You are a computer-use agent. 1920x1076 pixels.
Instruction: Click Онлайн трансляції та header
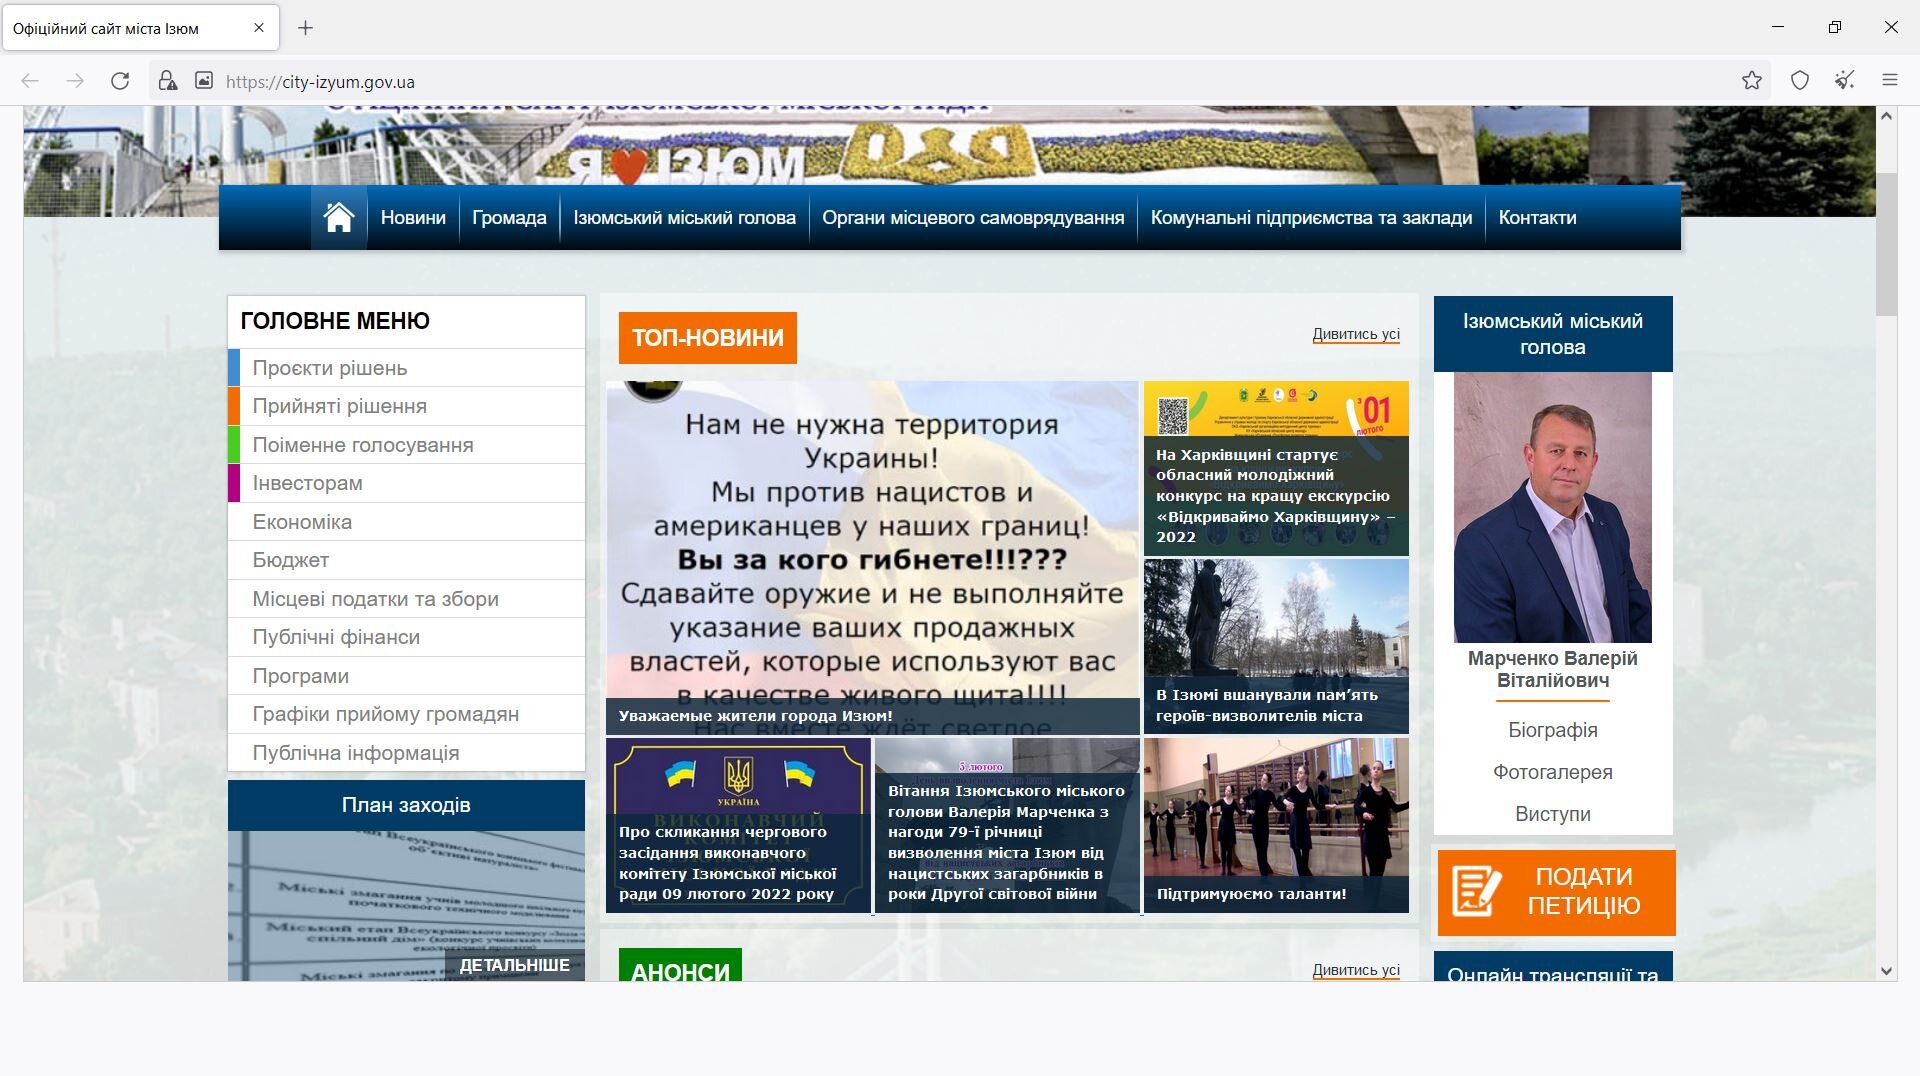coord(1552,968)
